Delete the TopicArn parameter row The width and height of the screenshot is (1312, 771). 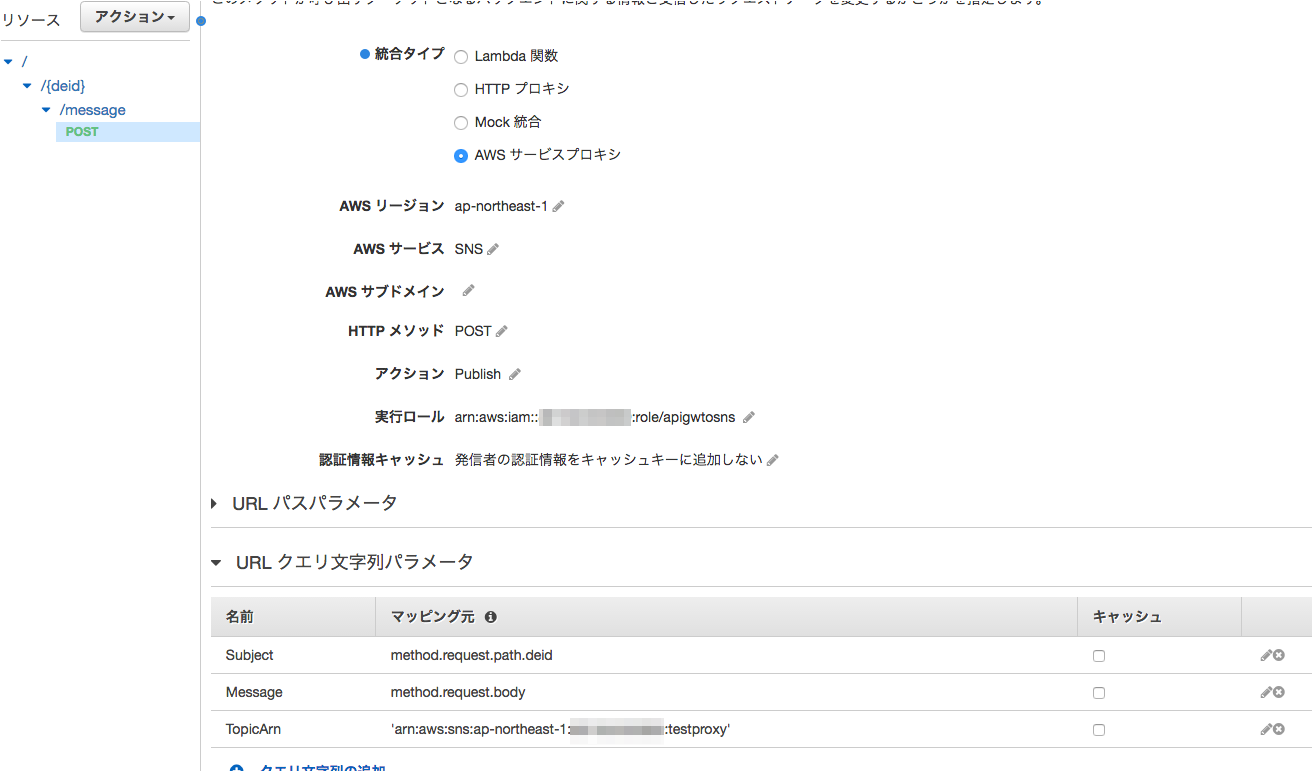point(1279,729)
